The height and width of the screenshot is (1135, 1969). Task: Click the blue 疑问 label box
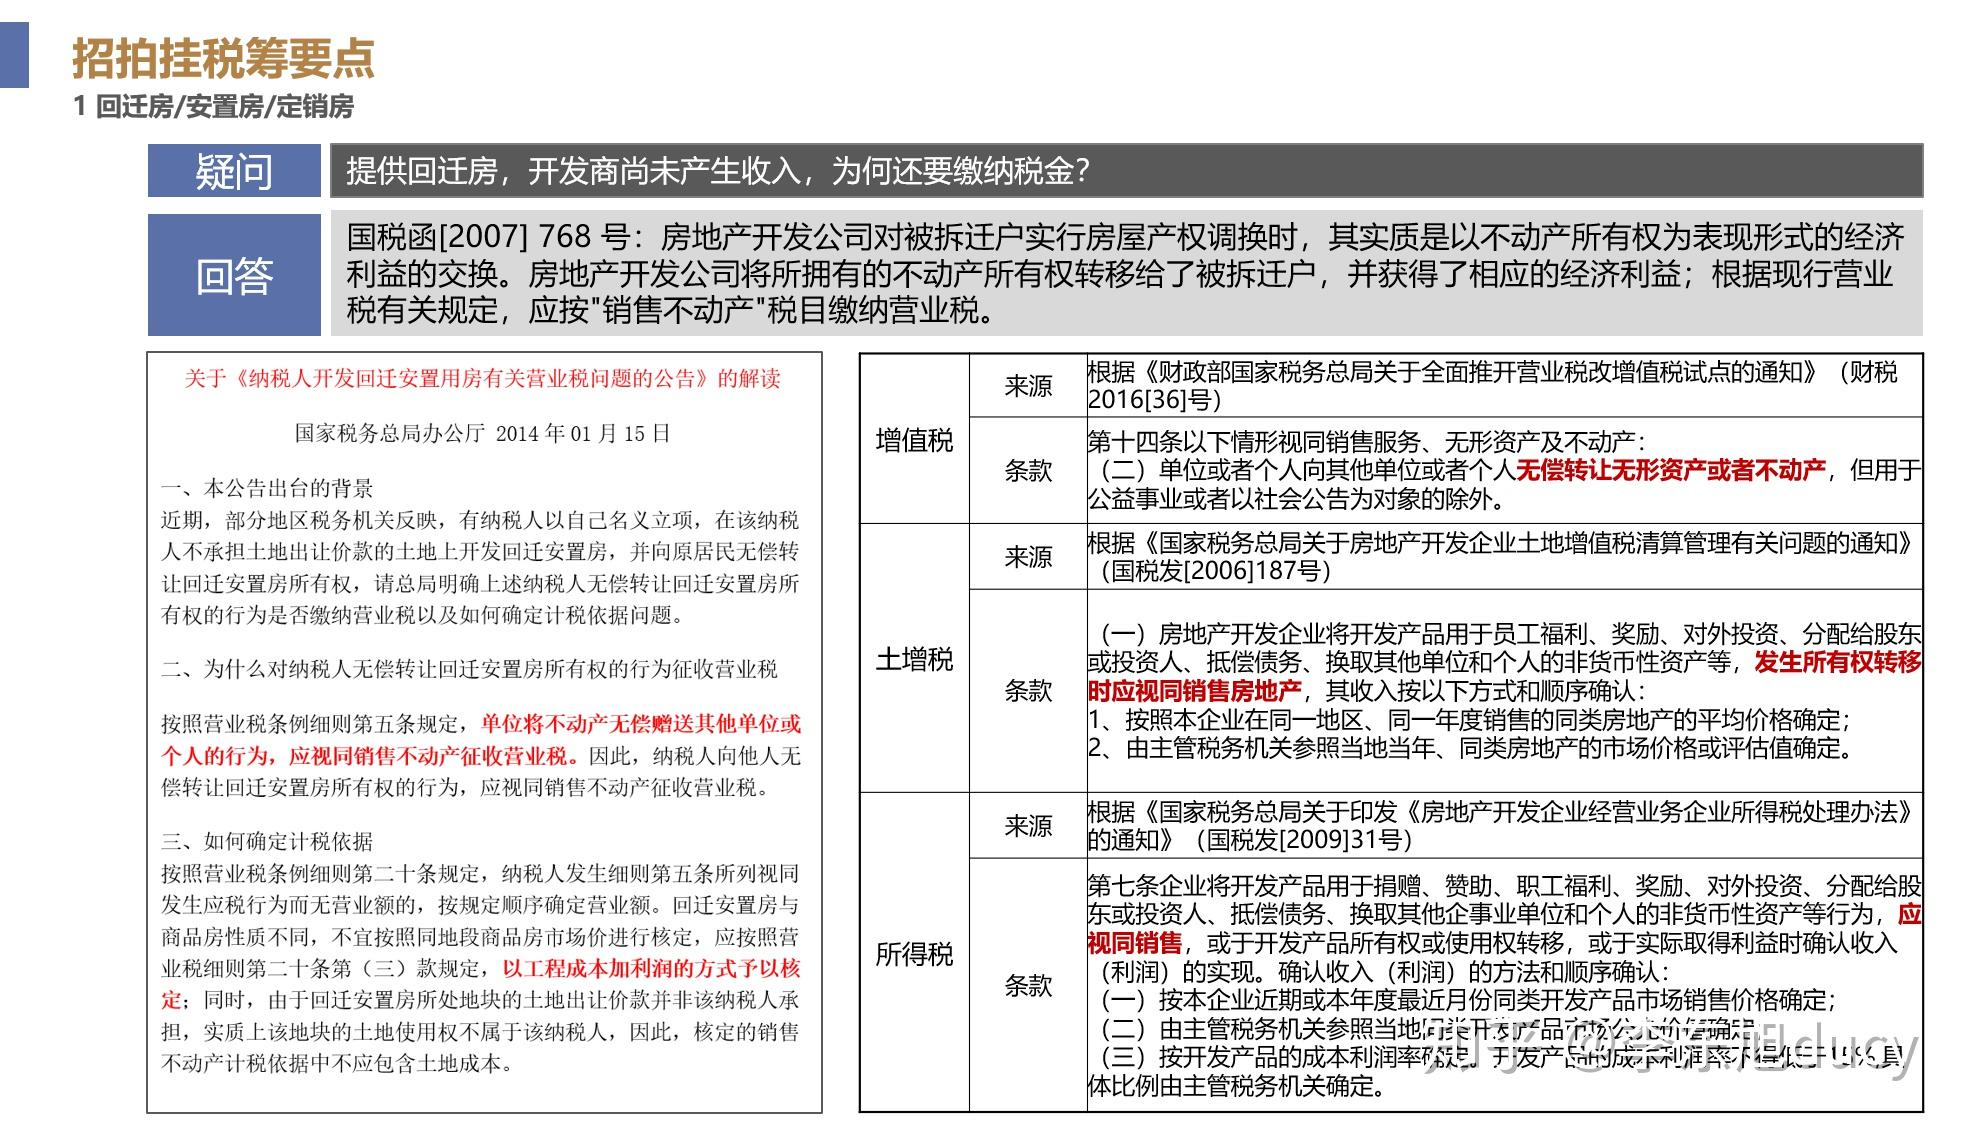point(234,171)
